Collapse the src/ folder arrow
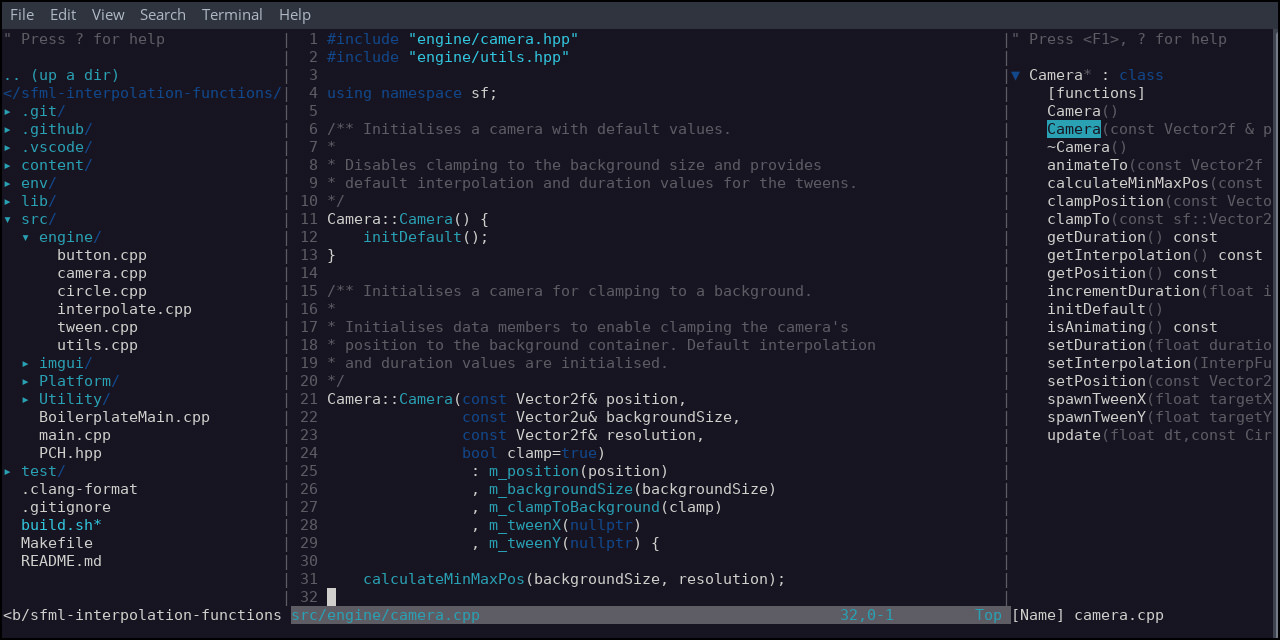 click(7, 219)
